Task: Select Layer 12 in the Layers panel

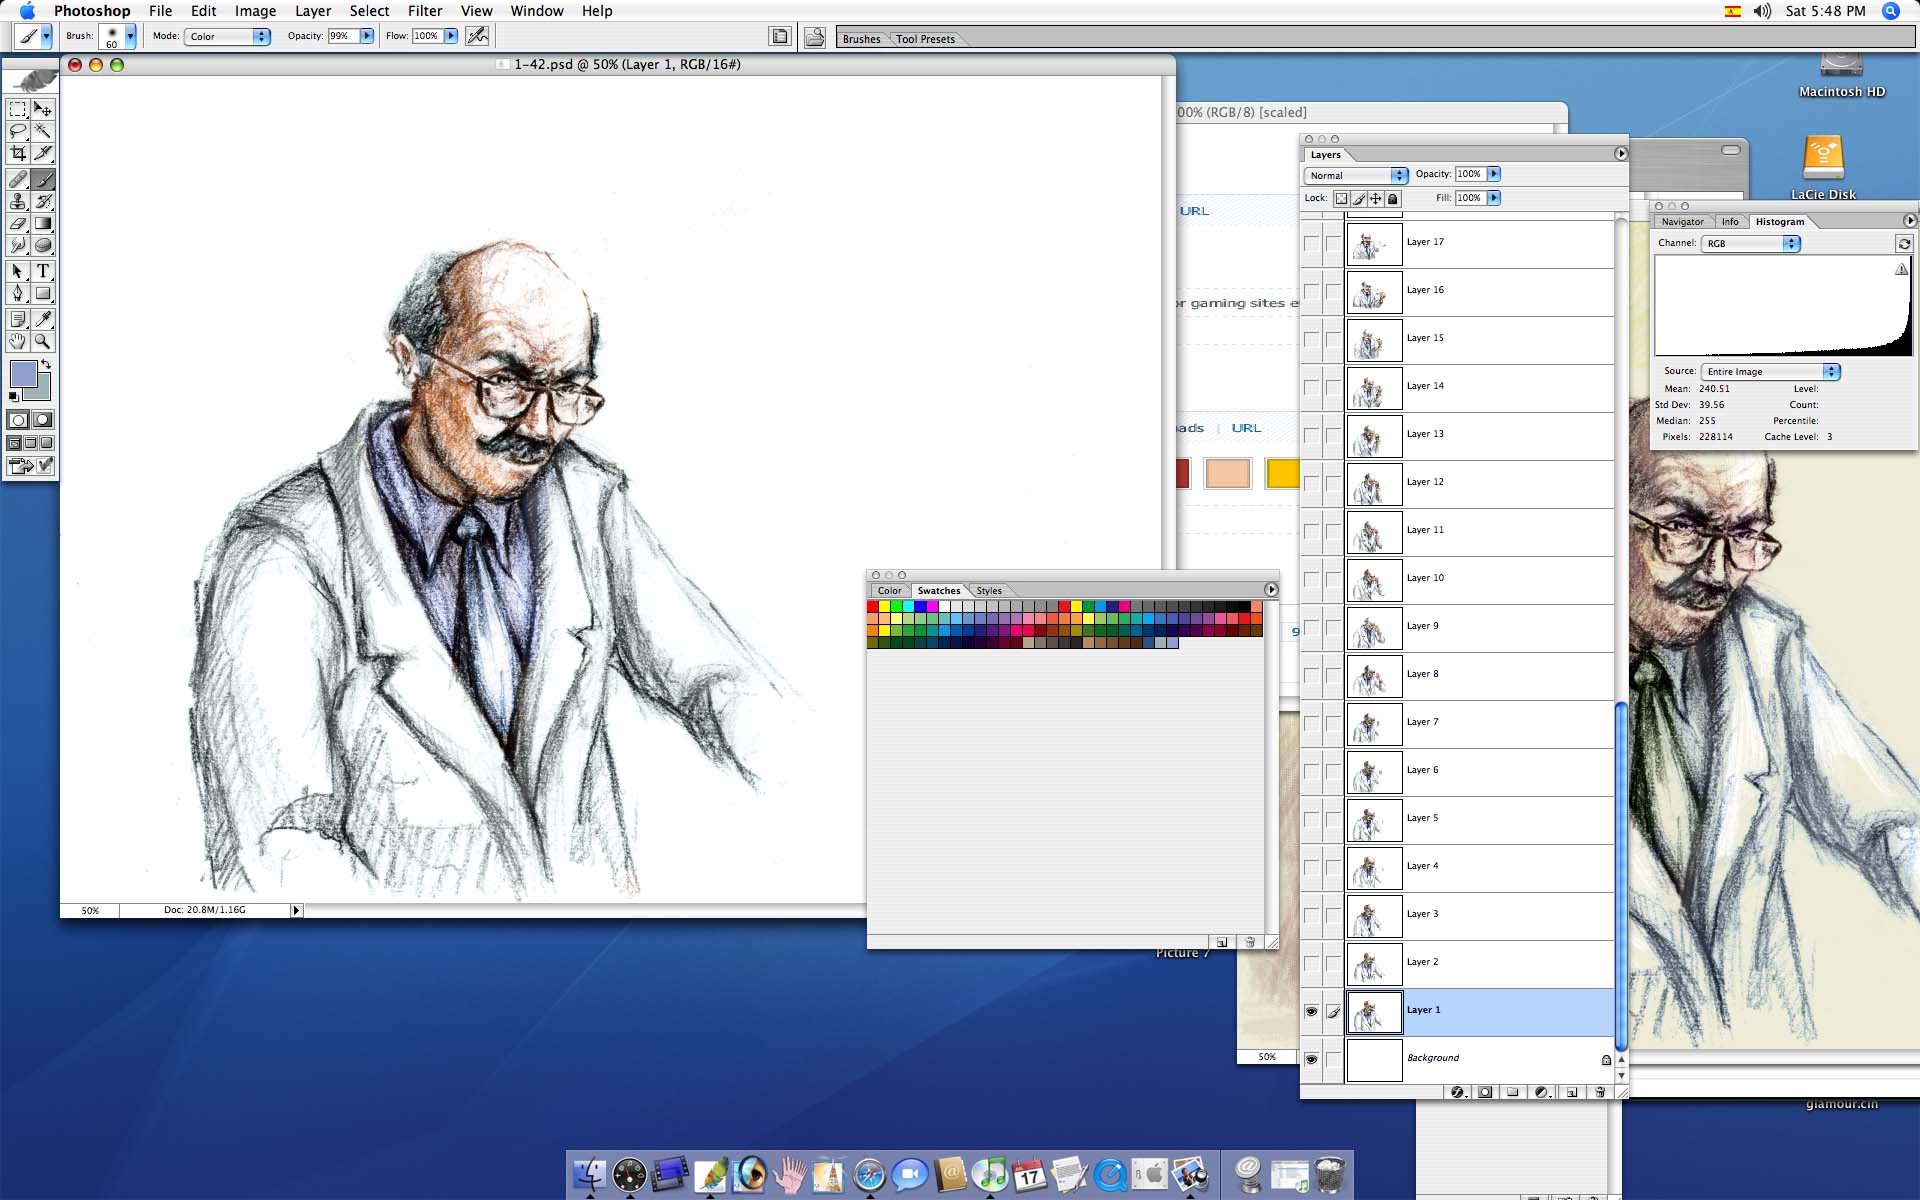Action: pyautogui.click(x=1479, y=484)
